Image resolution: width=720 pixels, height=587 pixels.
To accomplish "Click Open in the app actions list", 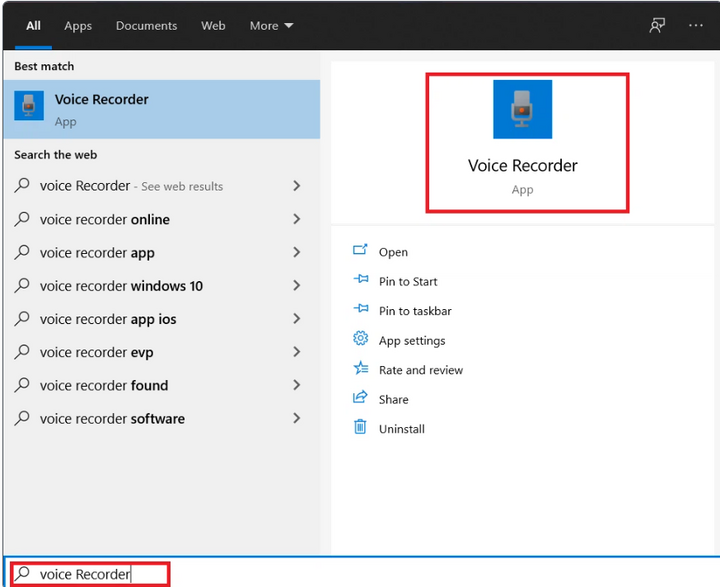I will [393, 252].
